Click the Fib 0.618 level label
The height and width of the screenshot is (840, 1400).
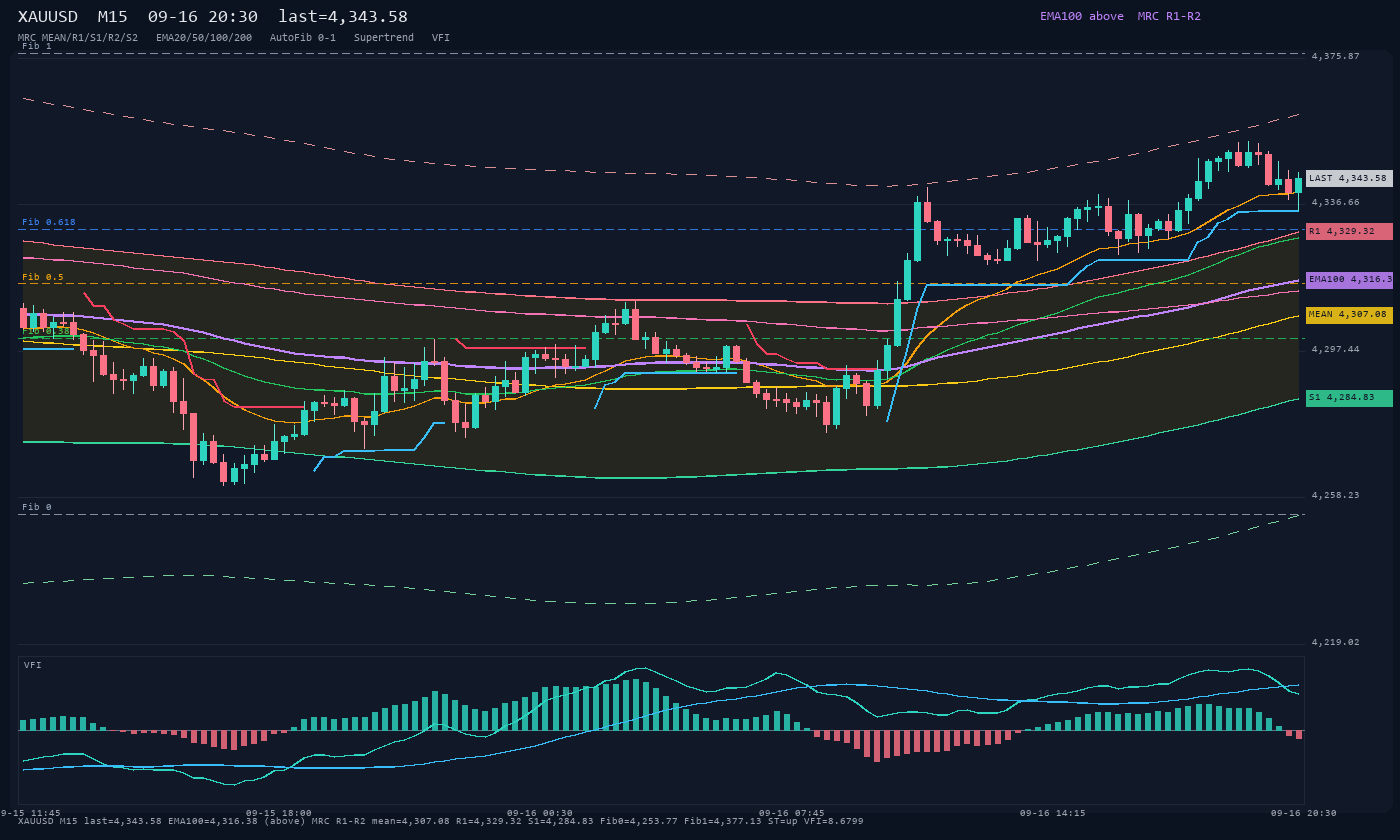coord(49,222)
